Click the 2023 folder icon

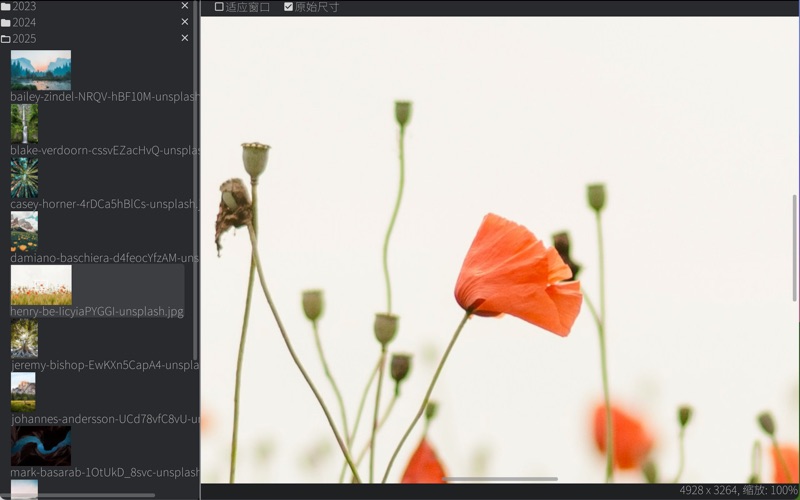click(6, 6)
